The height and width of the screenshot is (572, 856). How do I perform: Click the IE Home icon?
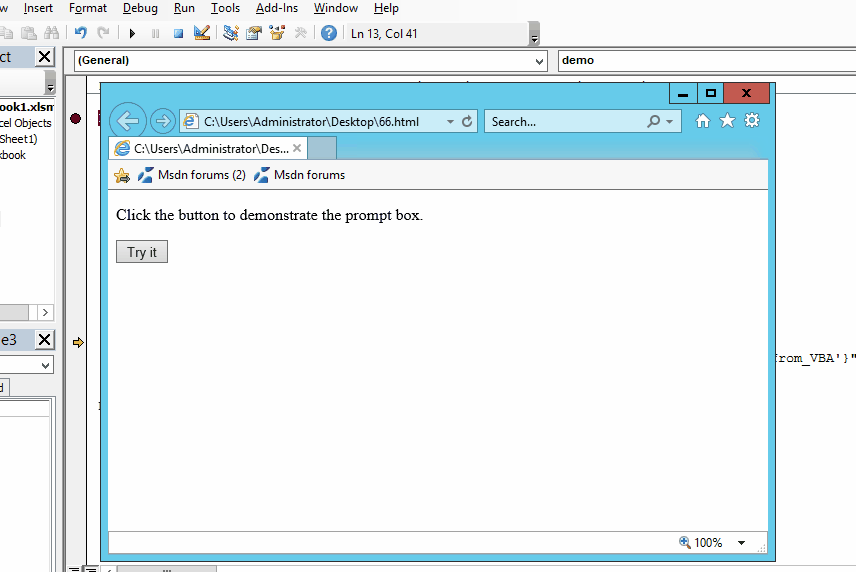point(703,121)
